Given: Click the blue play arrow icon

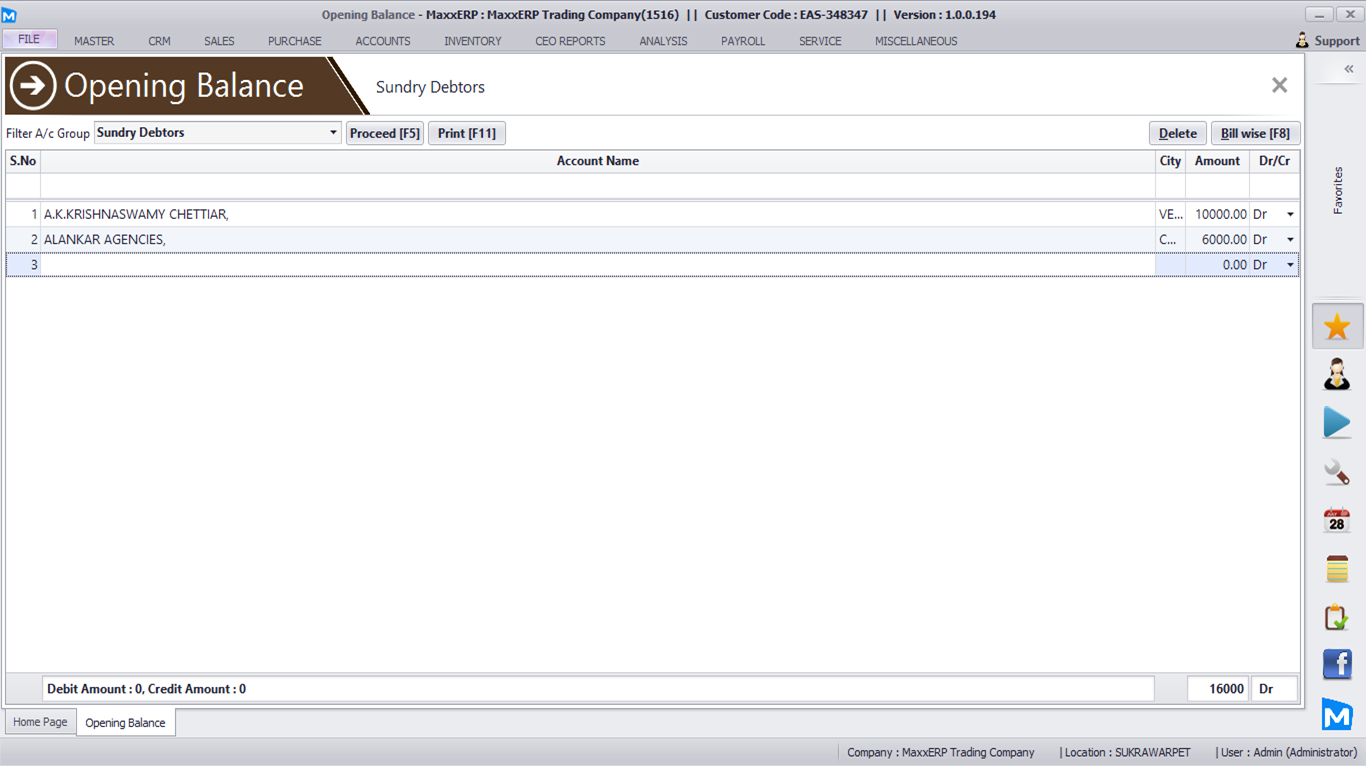Looking at the screenshot, I should [x=1337, y=422].
